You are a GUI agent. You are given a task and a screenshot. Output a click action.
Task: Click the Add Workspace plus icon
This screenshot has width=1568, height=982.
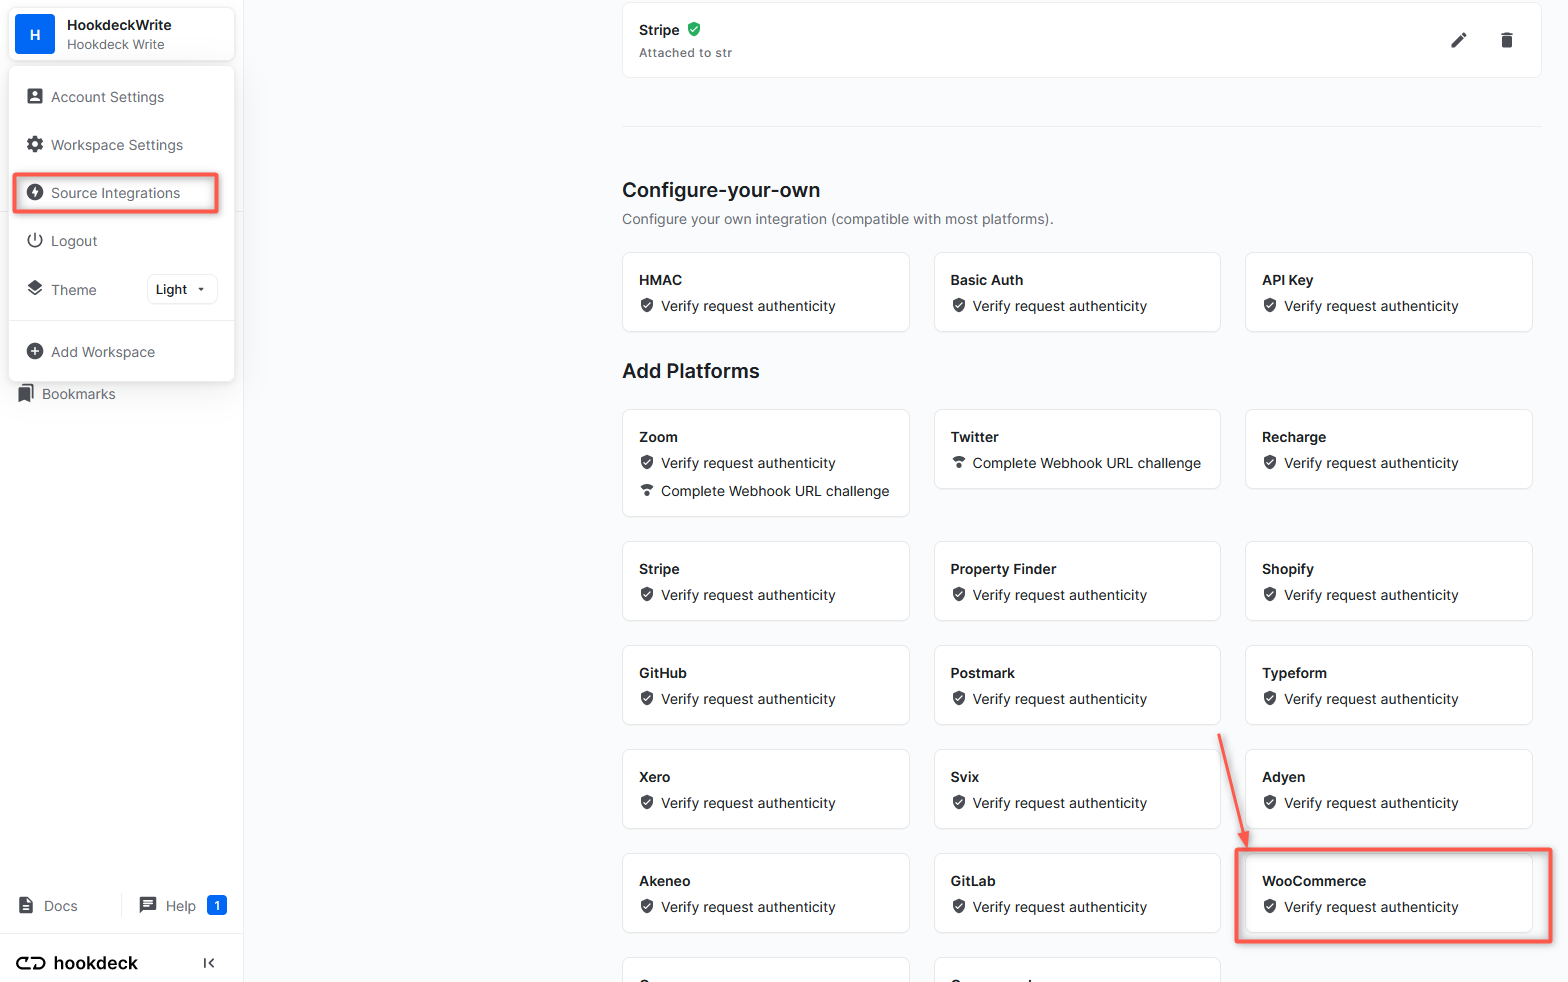[35, 351]
